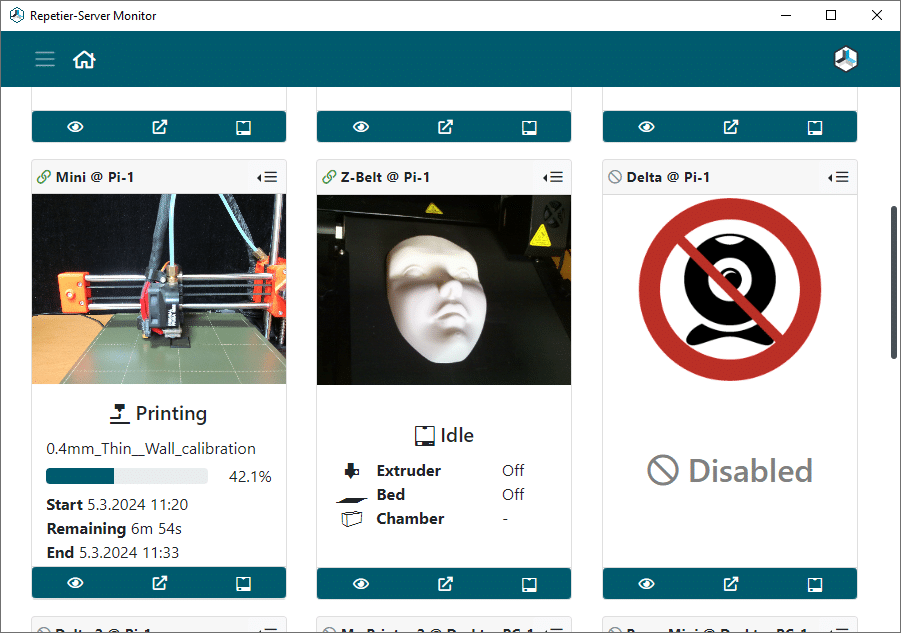901x633 pixels.
Task: Click the Repetier-Server logo in header
Action: pos(845,59)
